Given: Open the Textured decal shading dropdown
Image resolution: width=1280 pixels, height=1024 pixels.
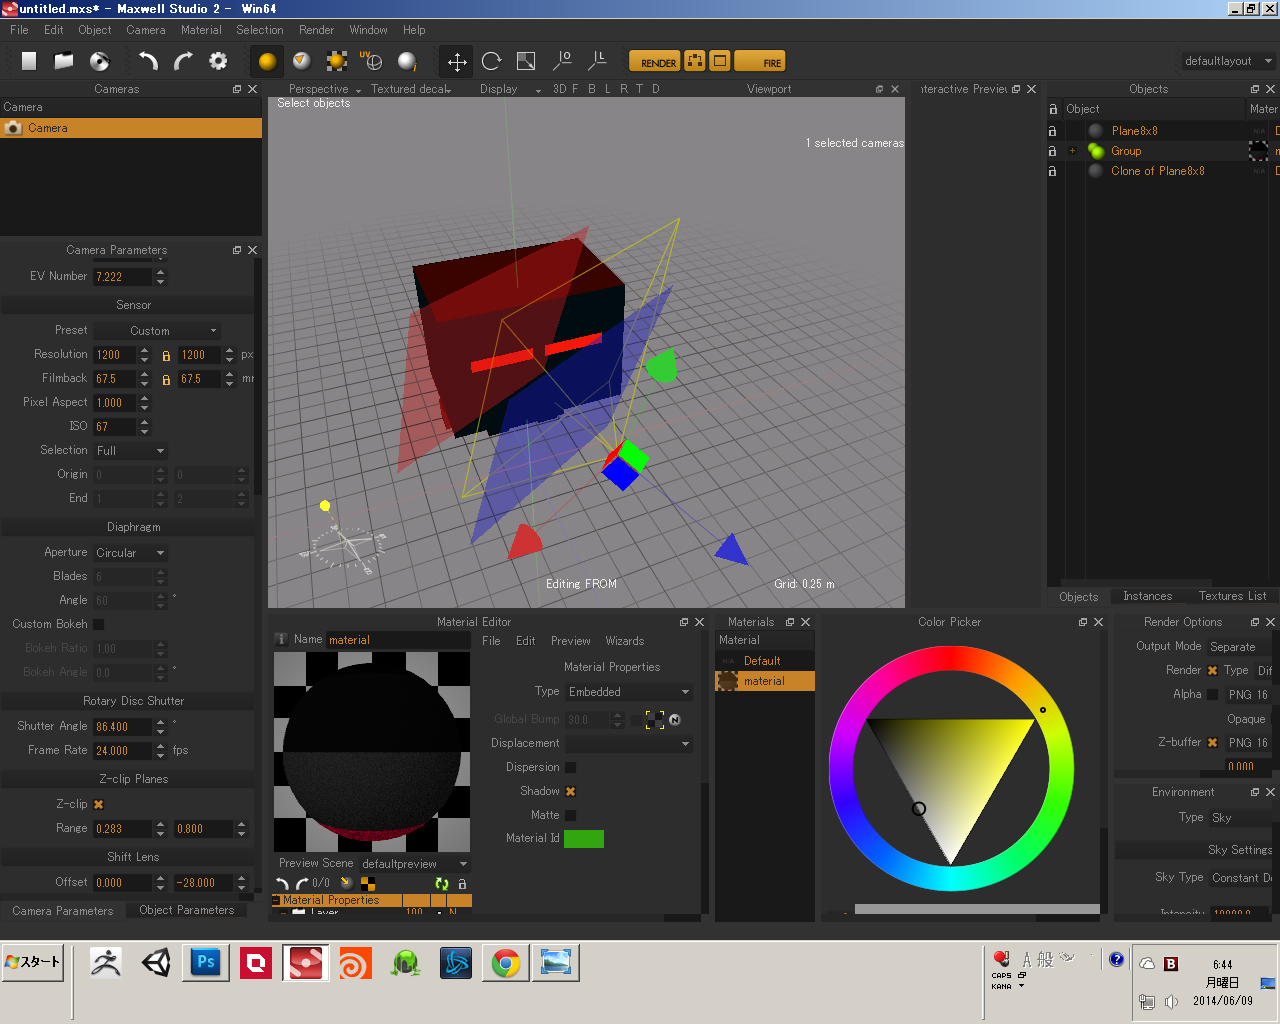Looking at the screenshot, I should [x=411, y=89].
